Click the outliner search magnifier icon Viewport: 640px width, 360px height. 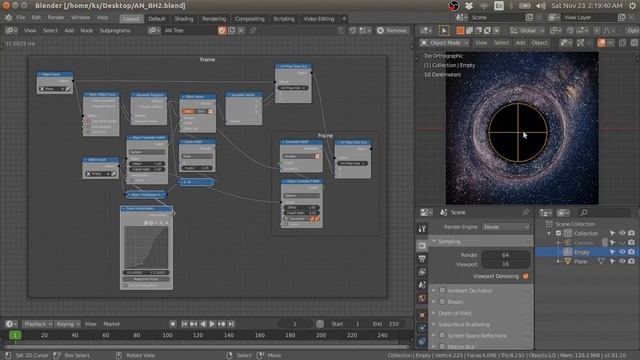tap(584, 212)
